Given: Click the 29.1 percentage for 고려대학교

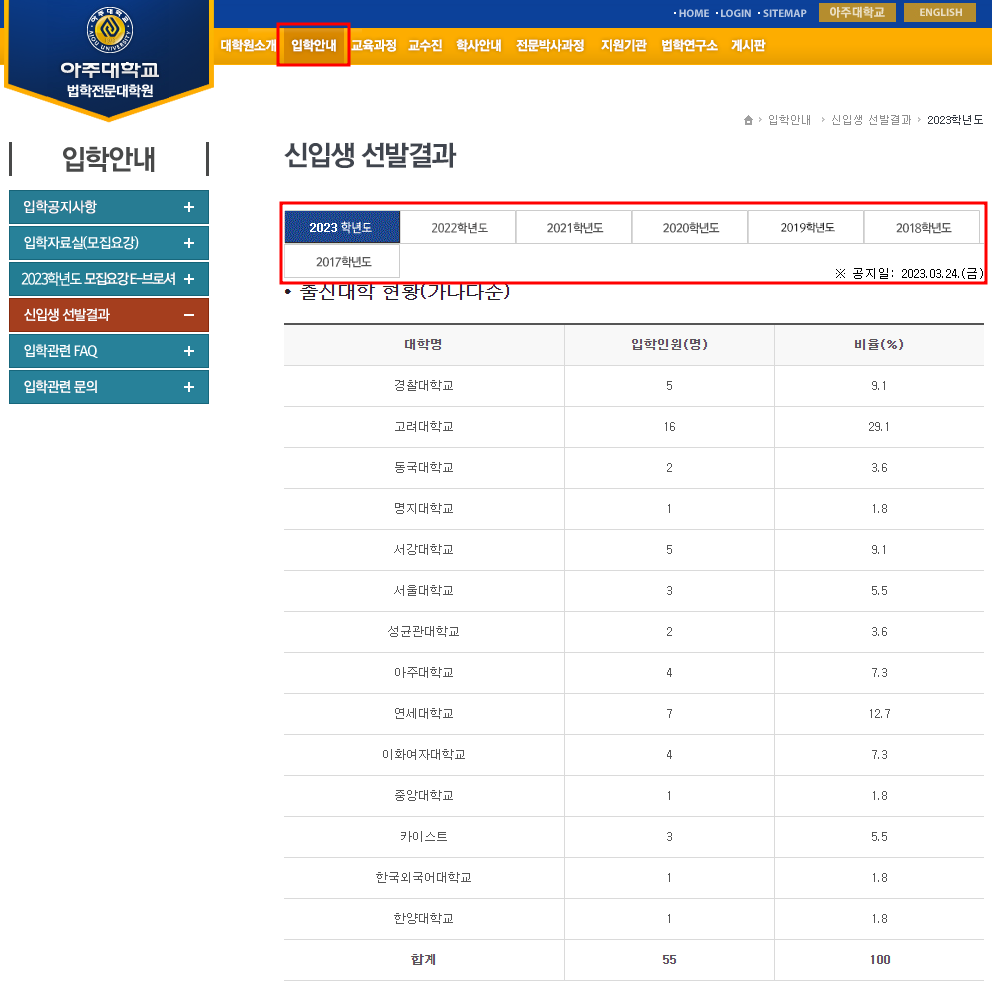Looking at the screenshot, I should pyautogui.click(x=879, y=427).
